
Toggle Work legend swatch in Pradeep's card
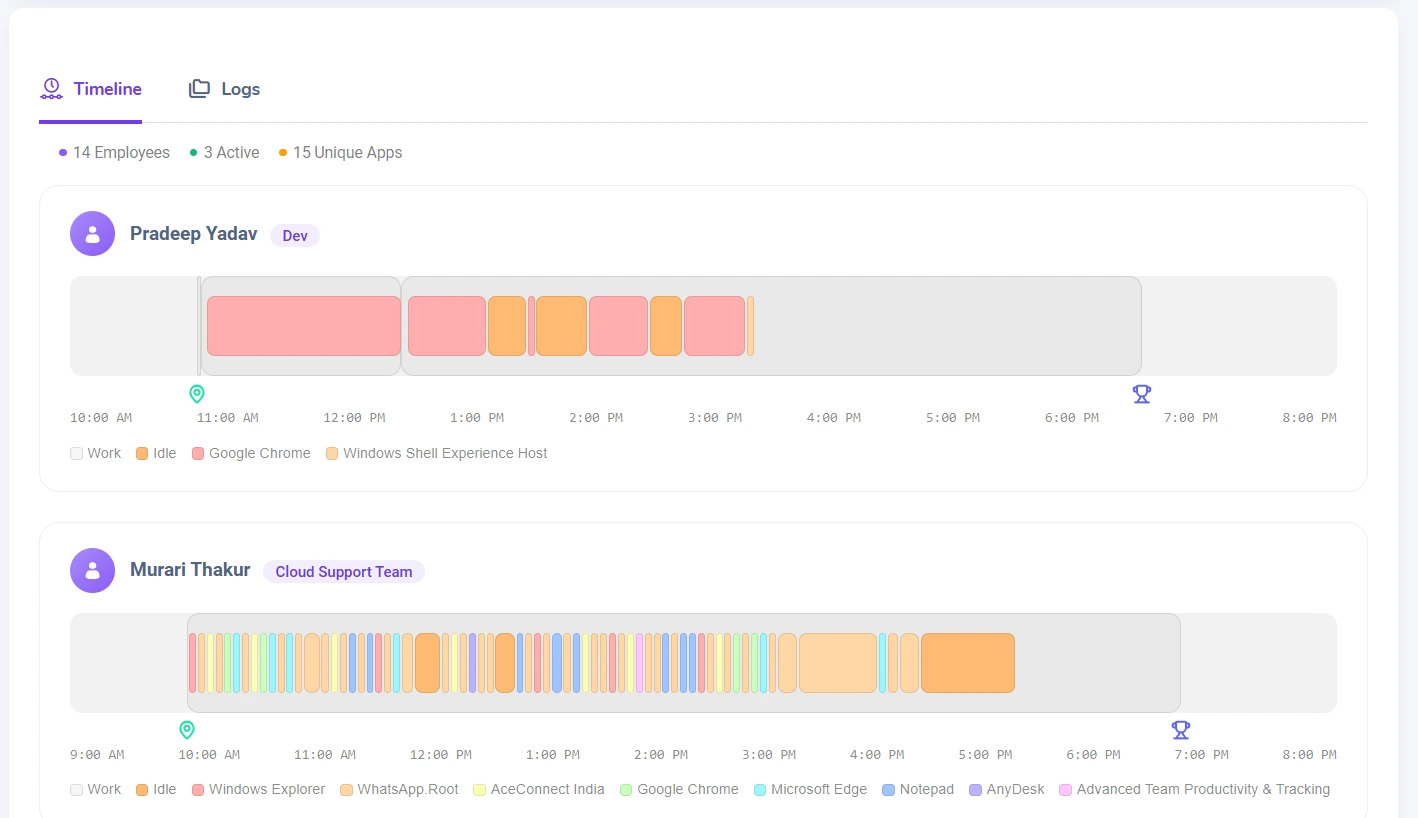coord(77,453)
